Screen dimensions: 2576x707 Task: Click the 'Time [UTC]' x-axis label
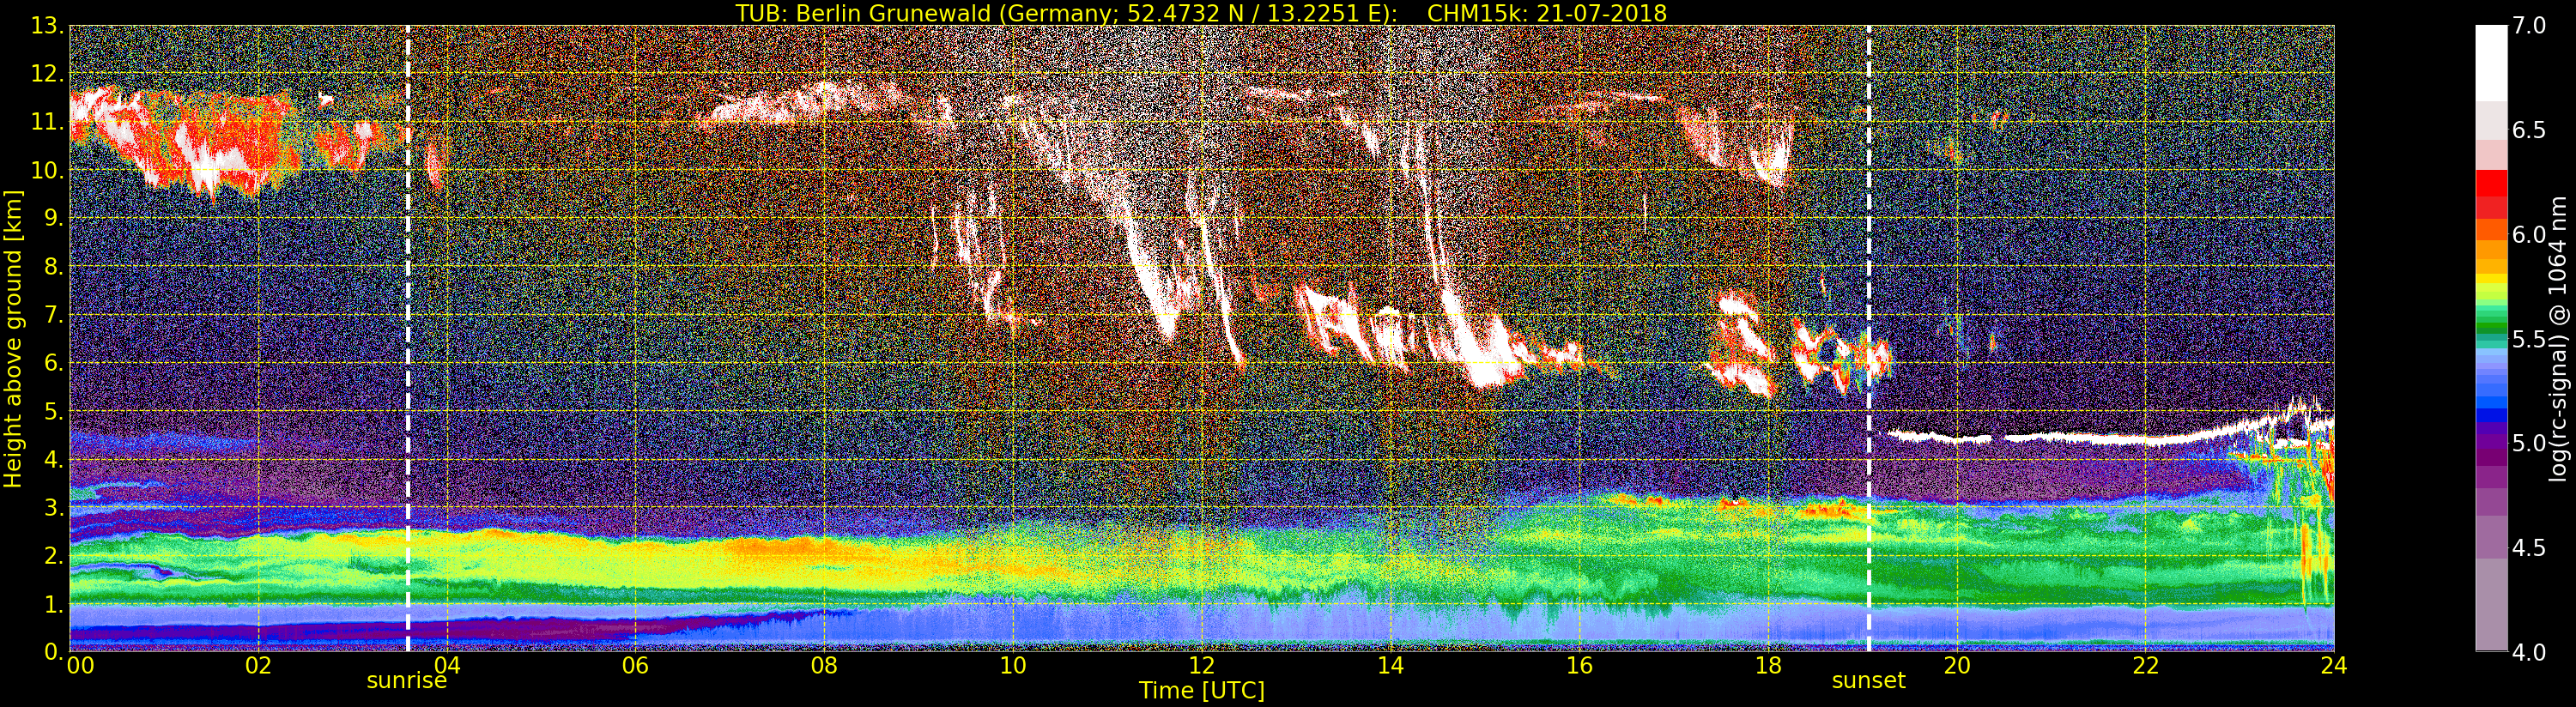1201,690
